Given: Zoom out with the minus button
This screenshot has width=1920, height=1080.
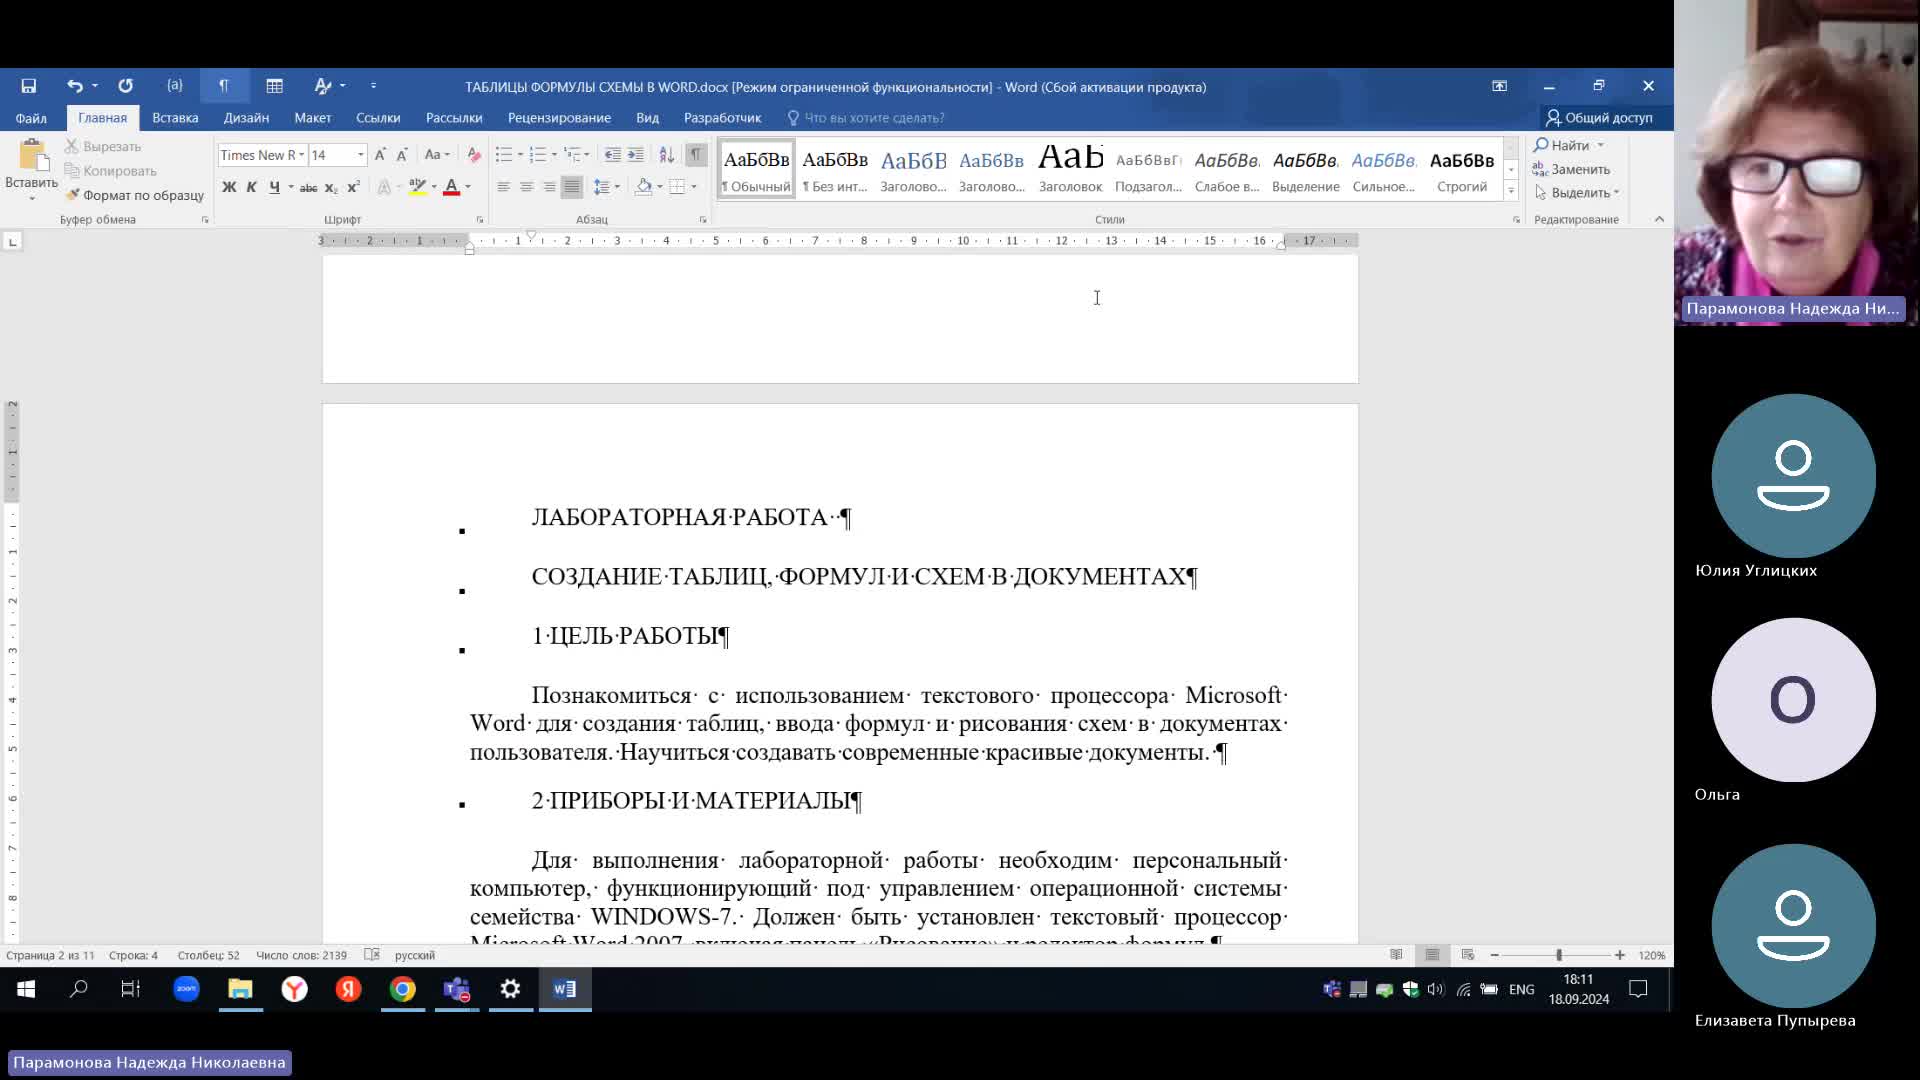Looking at the screenshot, I should (x=1494, y=955).
